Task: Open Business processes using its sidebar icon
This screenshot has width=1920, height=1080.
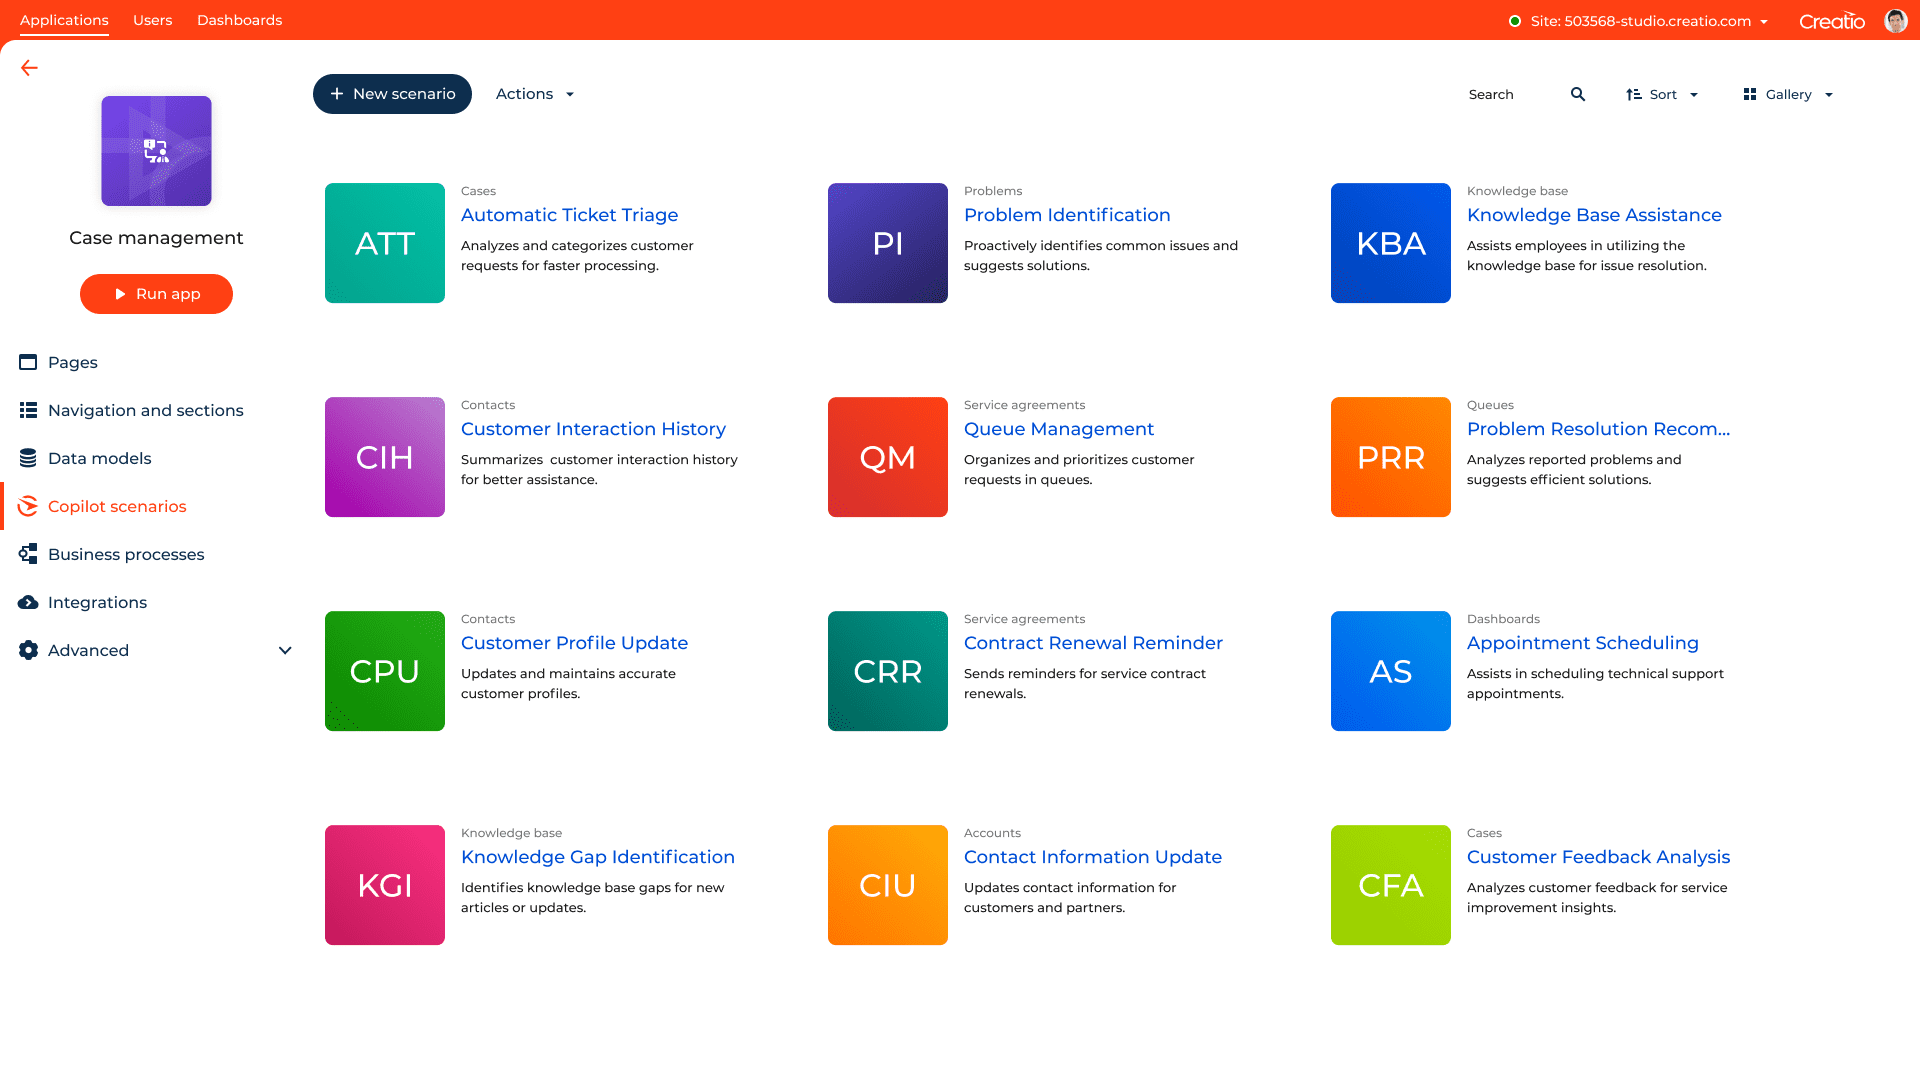Action: (27, 554)
